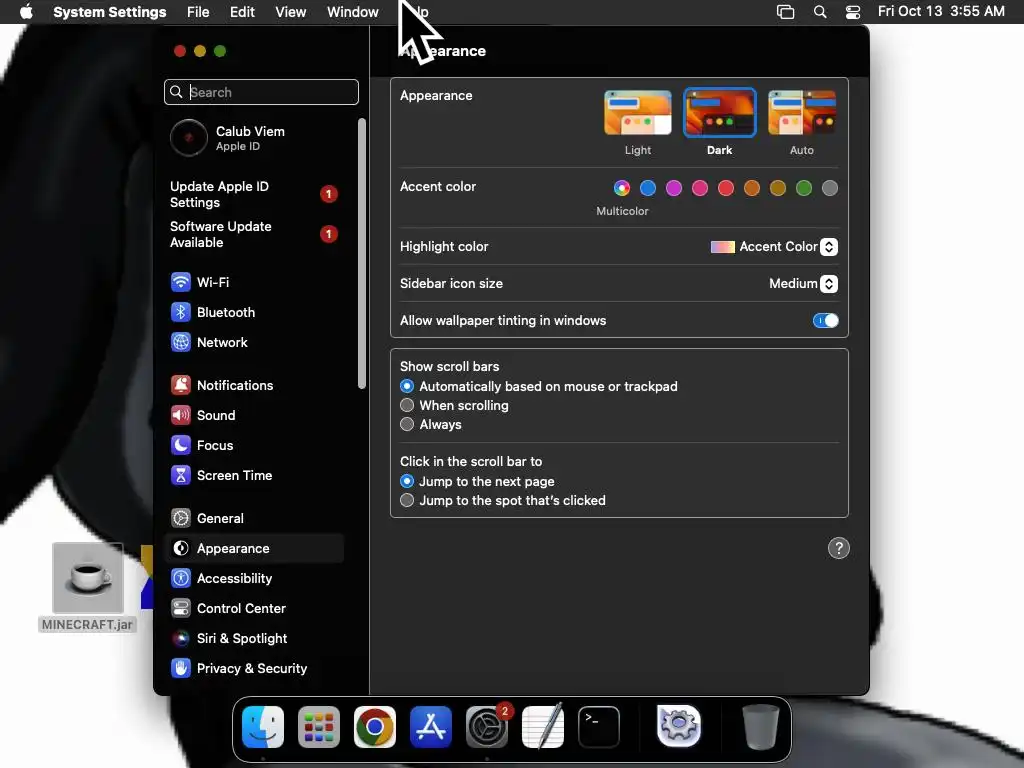Screen dimensions: 1024x768
Task: Open Screen Time settings
Action: [254, 475]
